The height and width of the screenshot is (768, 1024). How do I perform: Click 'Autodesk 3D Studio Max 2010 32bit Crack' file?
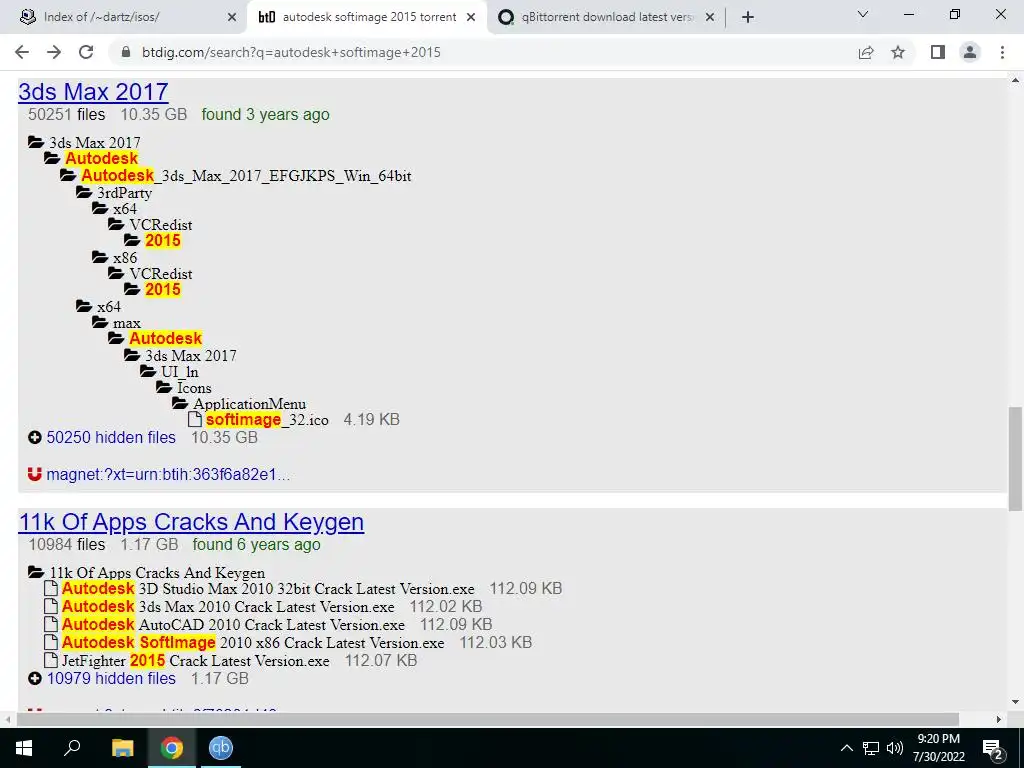point(268,588)
